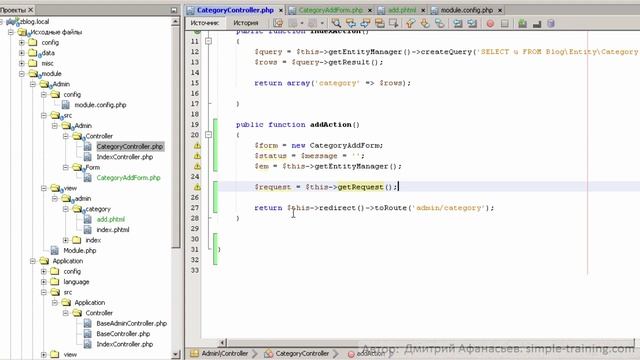This screenshot has width=640, height=360.
Task: Click Next Bookmark icon
Action: pos(425,23)
